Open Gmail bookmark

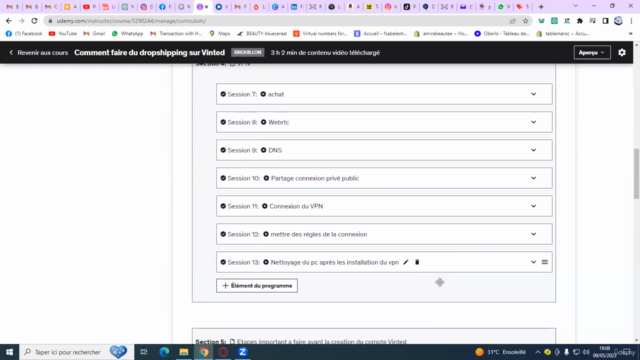tap(94, 33)
